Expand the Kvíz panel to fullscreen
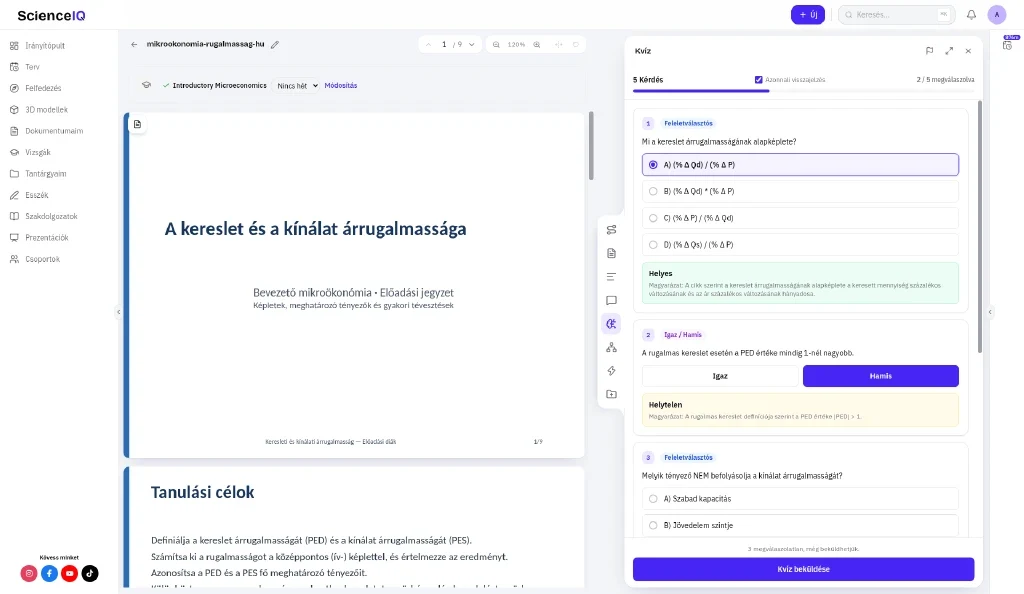The width and height of the screenshot is (1024, 594). tap(949, 51)
